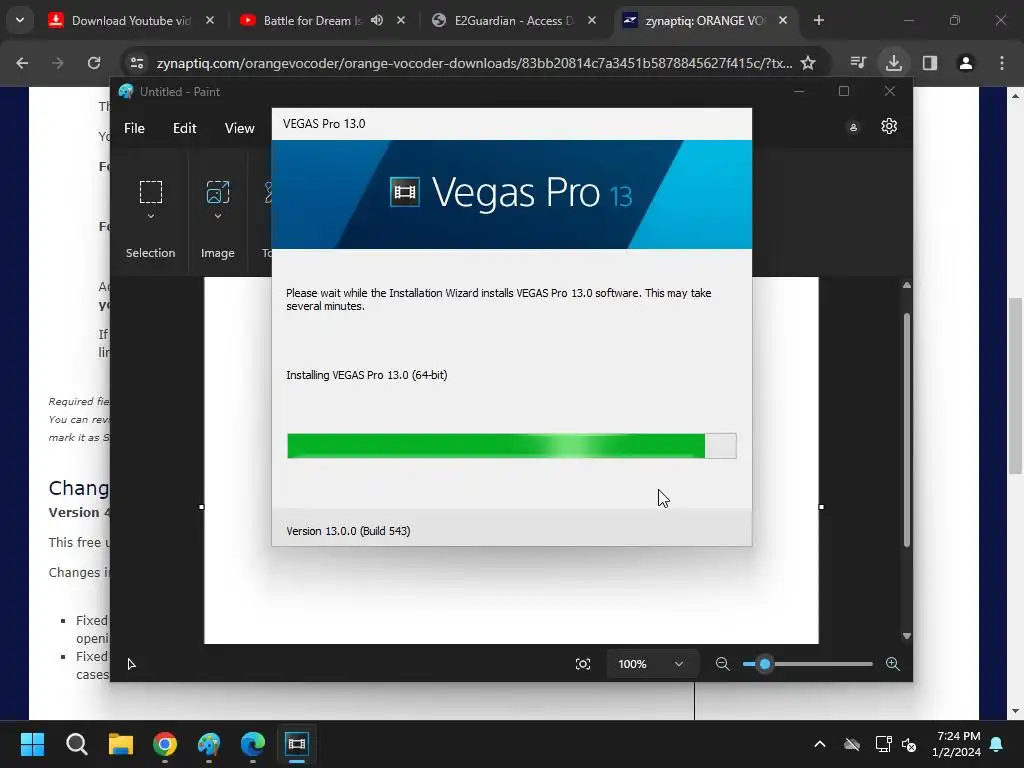This screenshot has width=1024, height=768.
Task: Close the zynaptiq ORANGE VOCODER tab
Action: coord(782,20)
